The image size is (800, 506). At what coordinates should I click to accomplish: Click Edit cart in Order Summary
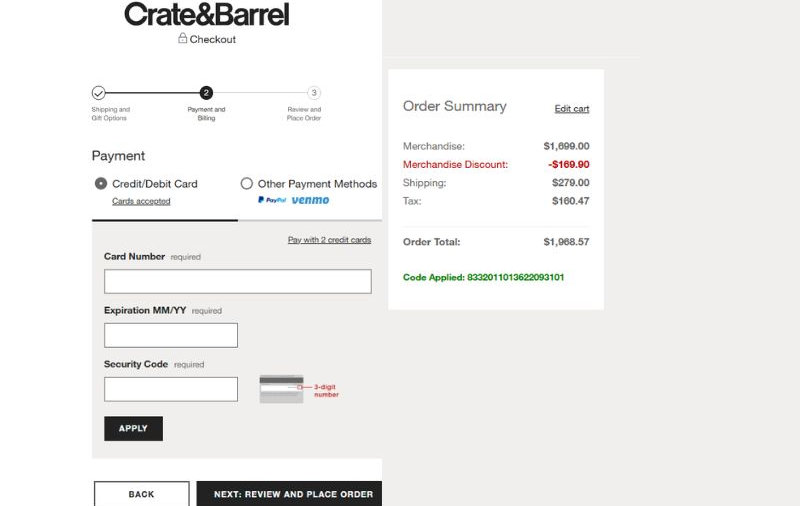click(x=572, y=109)
